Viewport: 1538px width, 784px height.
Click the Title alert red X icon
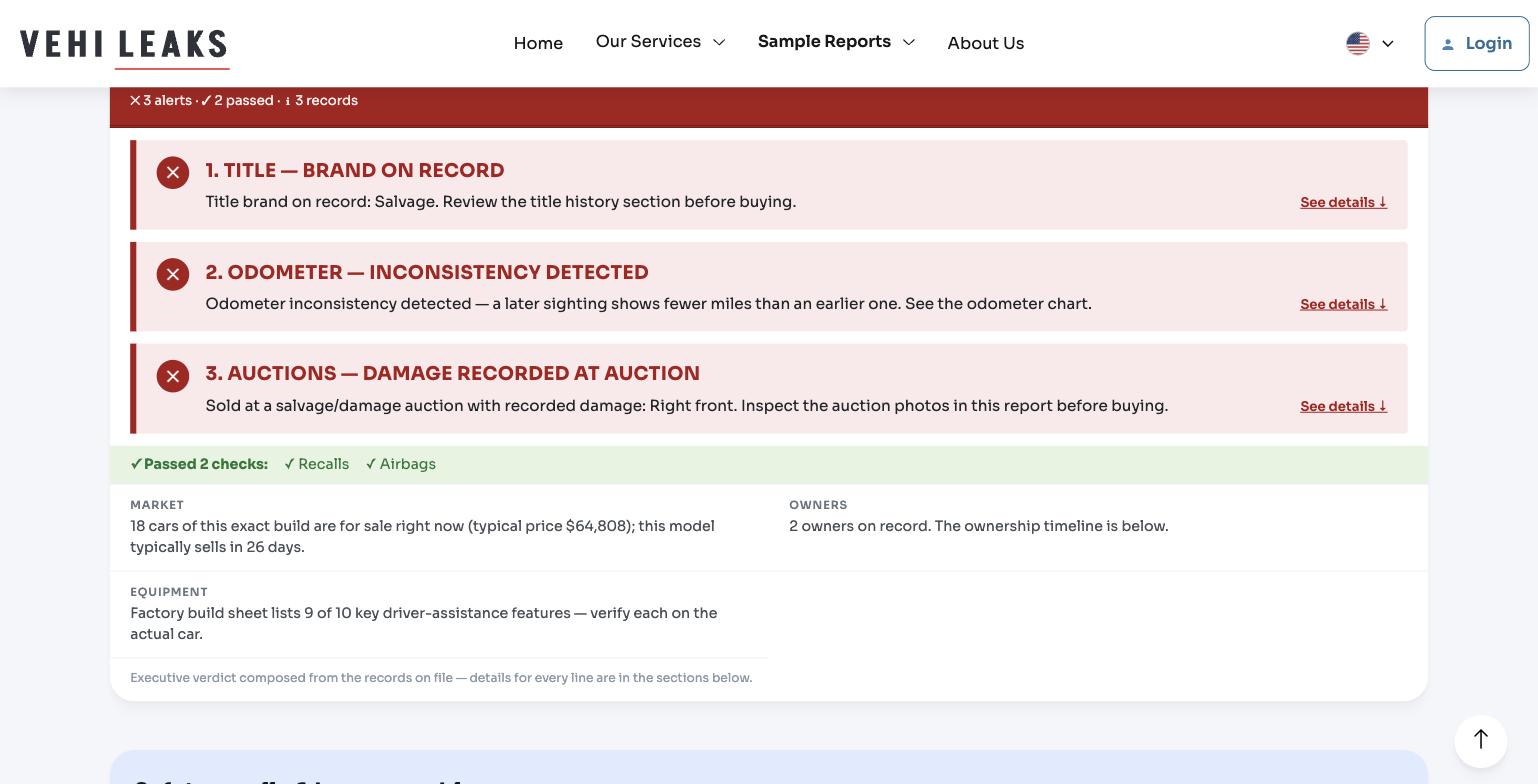pyautogui.click(x=173, y=173)
